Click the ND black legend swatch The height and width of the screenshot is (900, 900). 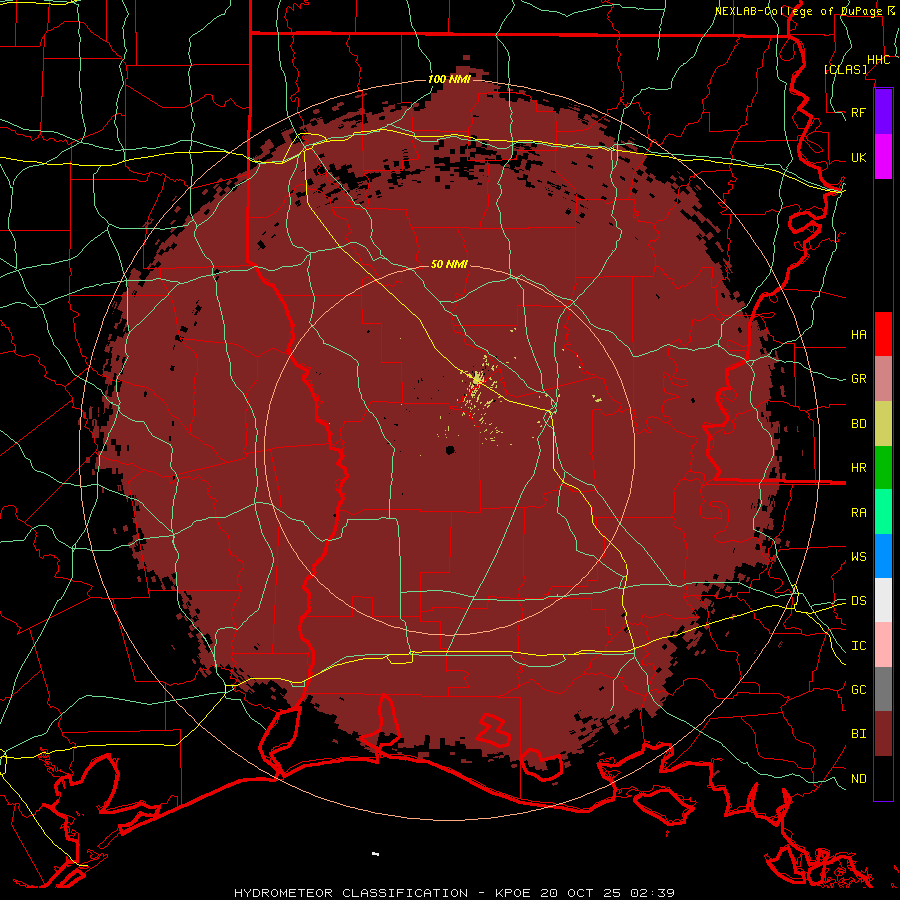click(x=883, y=778)
